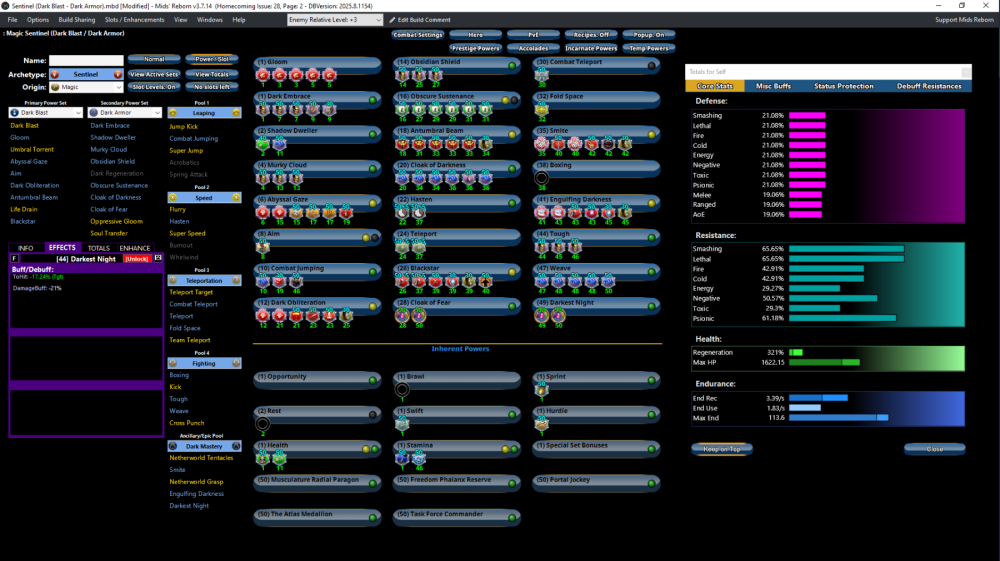Toggle the green indicator on Dark Embrace

(x=372, y=100)
